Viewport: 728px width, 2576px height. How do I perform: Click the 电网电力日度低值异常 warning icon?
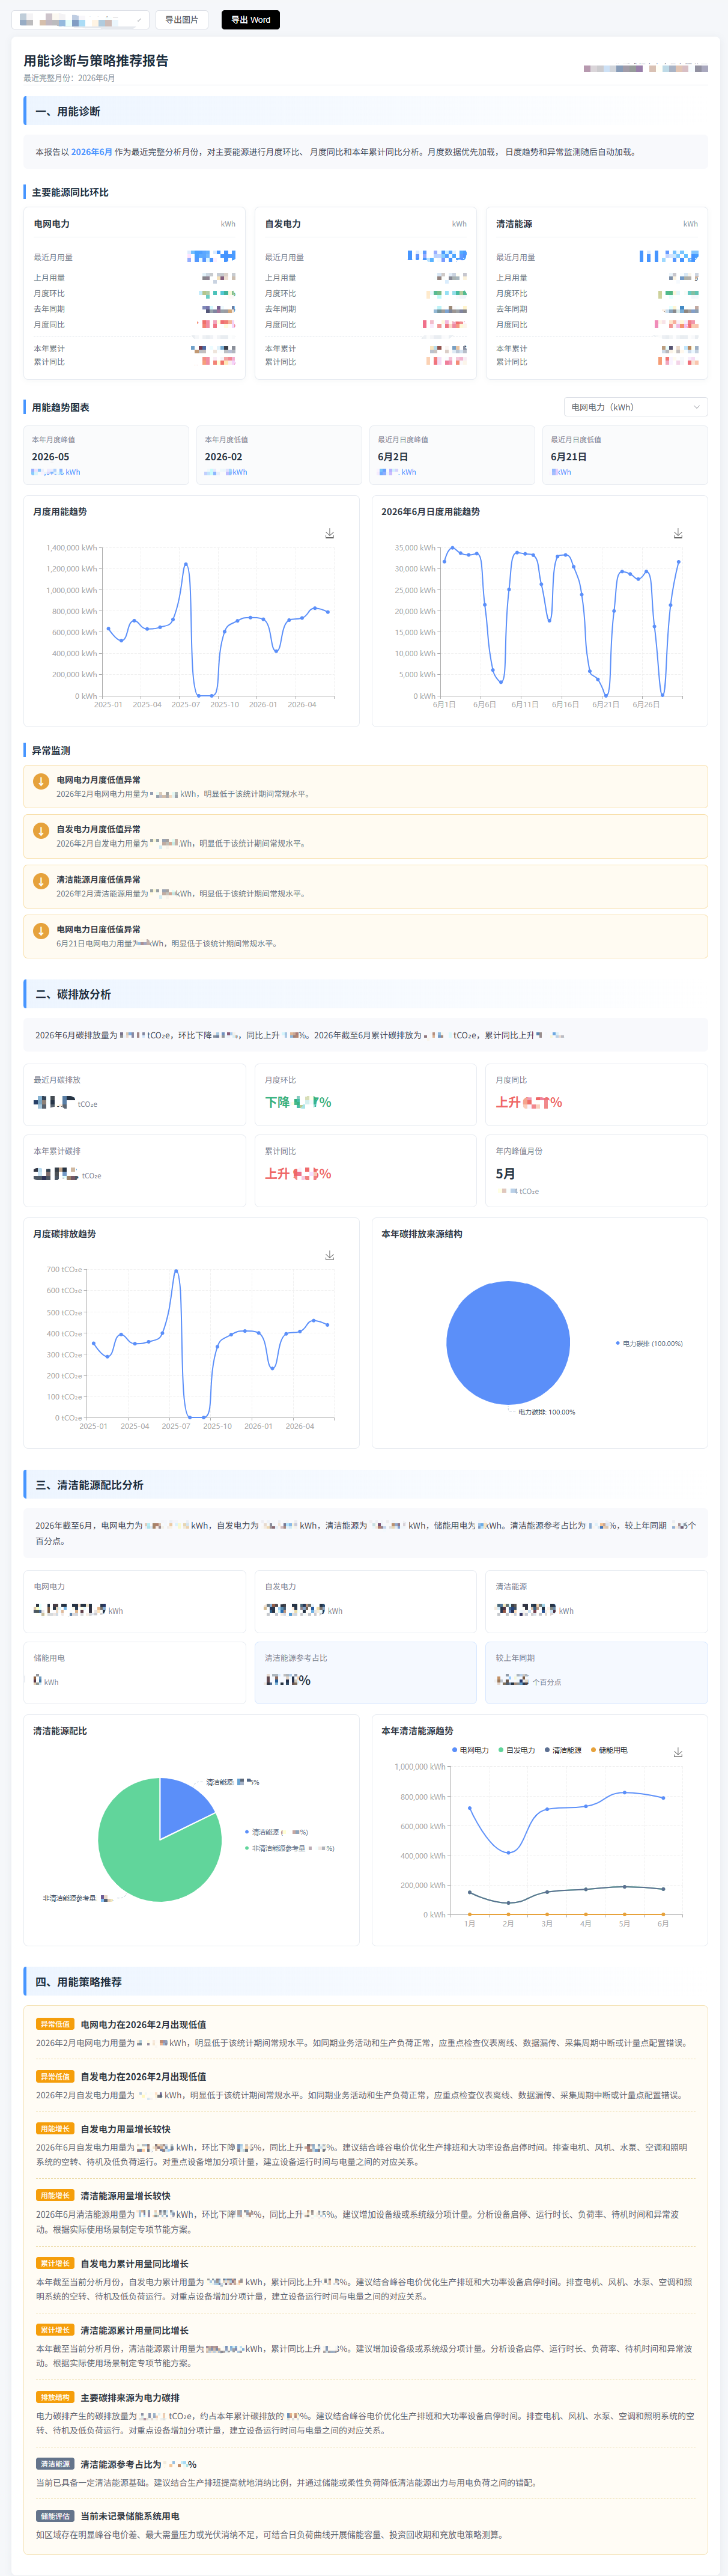coord(41,931)
